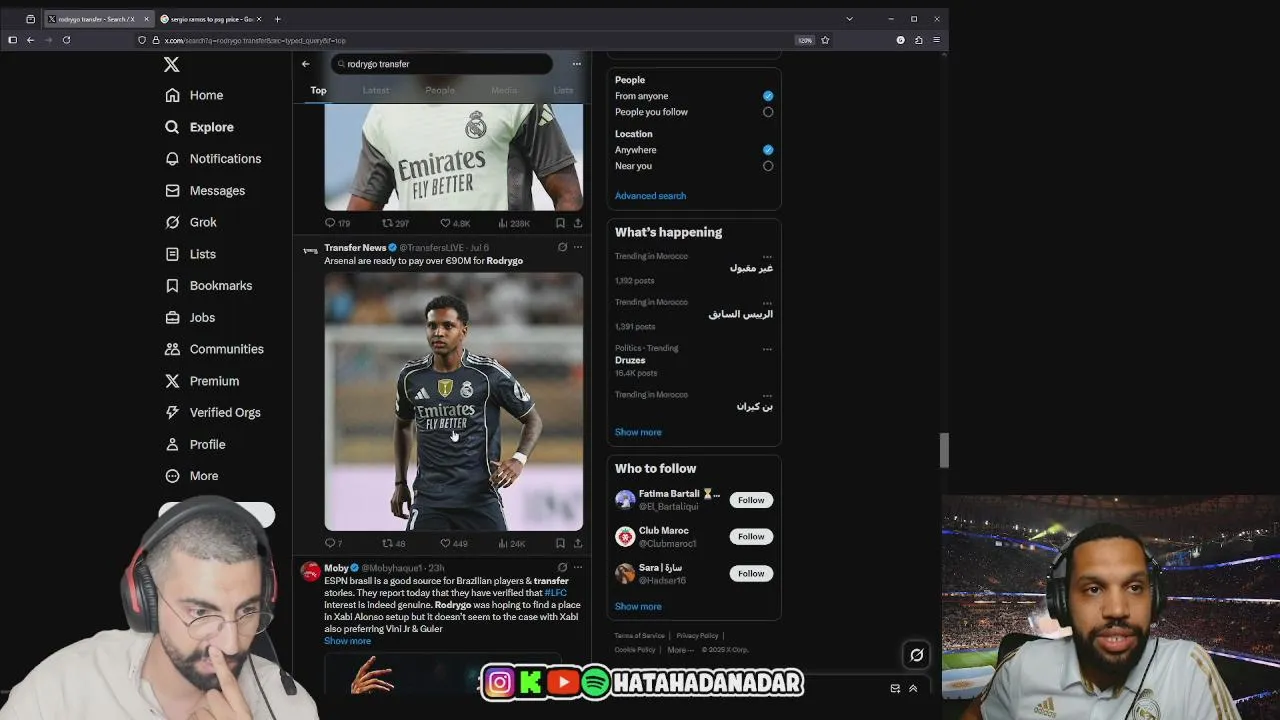Click Grok icon on Transfer News post

562,247
